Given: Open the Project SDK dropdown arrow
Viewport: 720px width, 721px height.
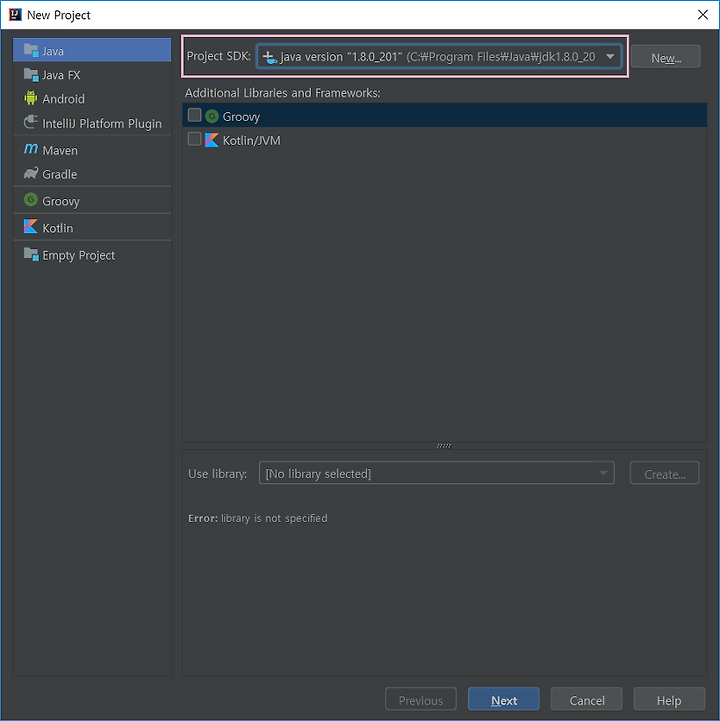Looking at the screenshot, I should coord(610,57).
